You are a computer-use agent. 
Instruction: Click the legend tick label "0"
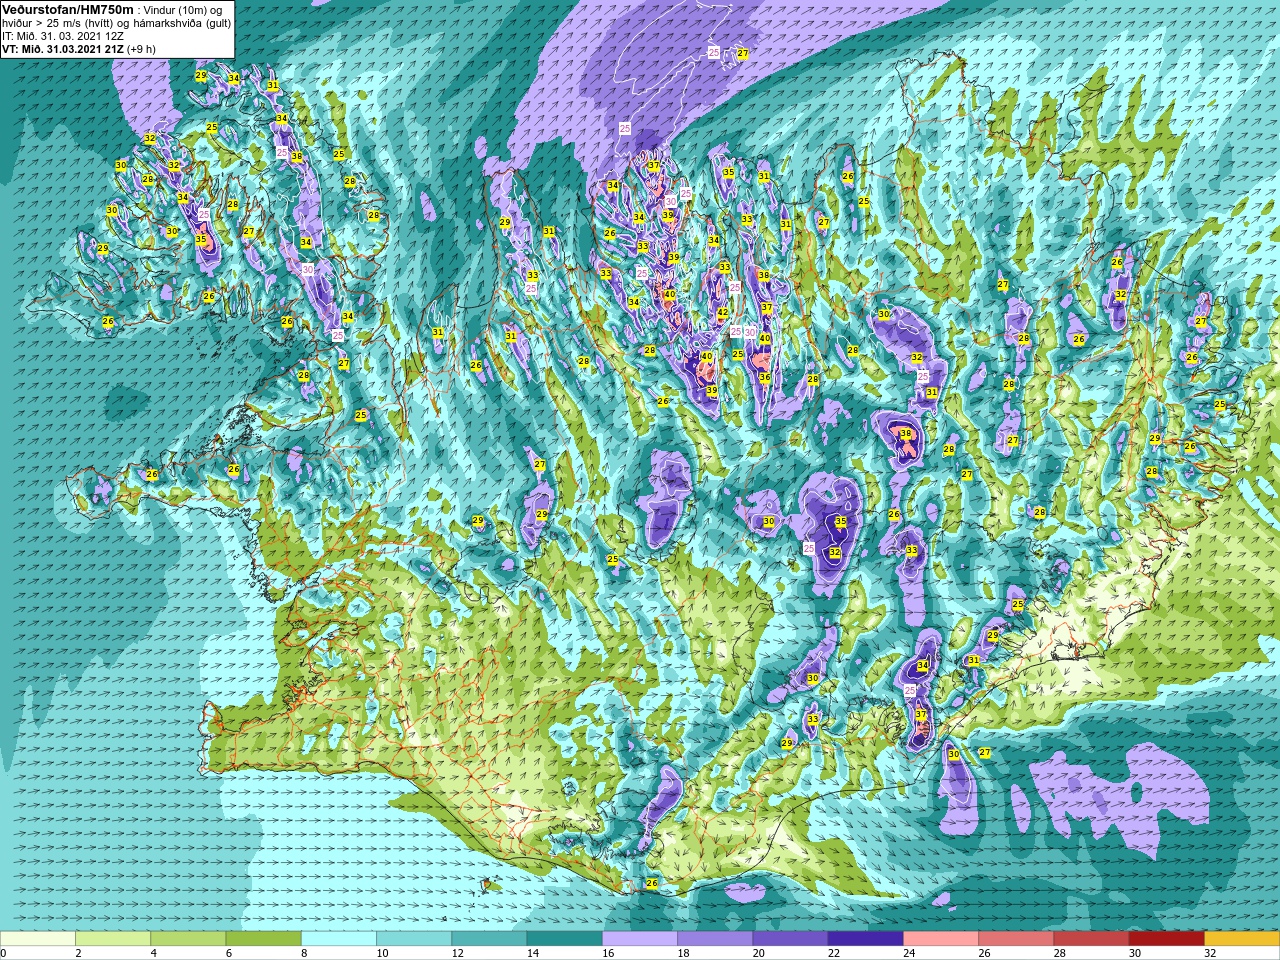click(4, 954)
